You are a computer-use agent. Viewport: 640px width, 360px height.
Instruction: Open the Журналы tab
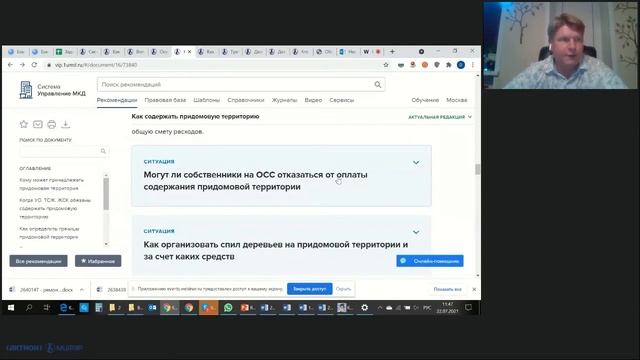point(284,100)
